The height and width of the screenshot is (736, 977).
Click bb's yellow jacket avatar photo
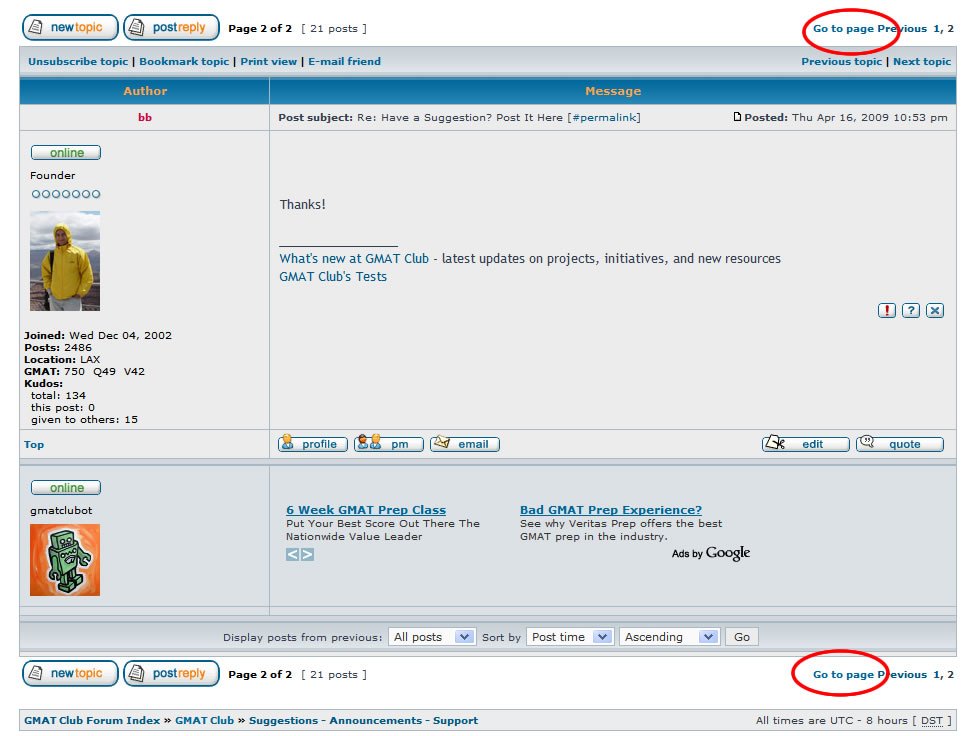tap(65, 260)
